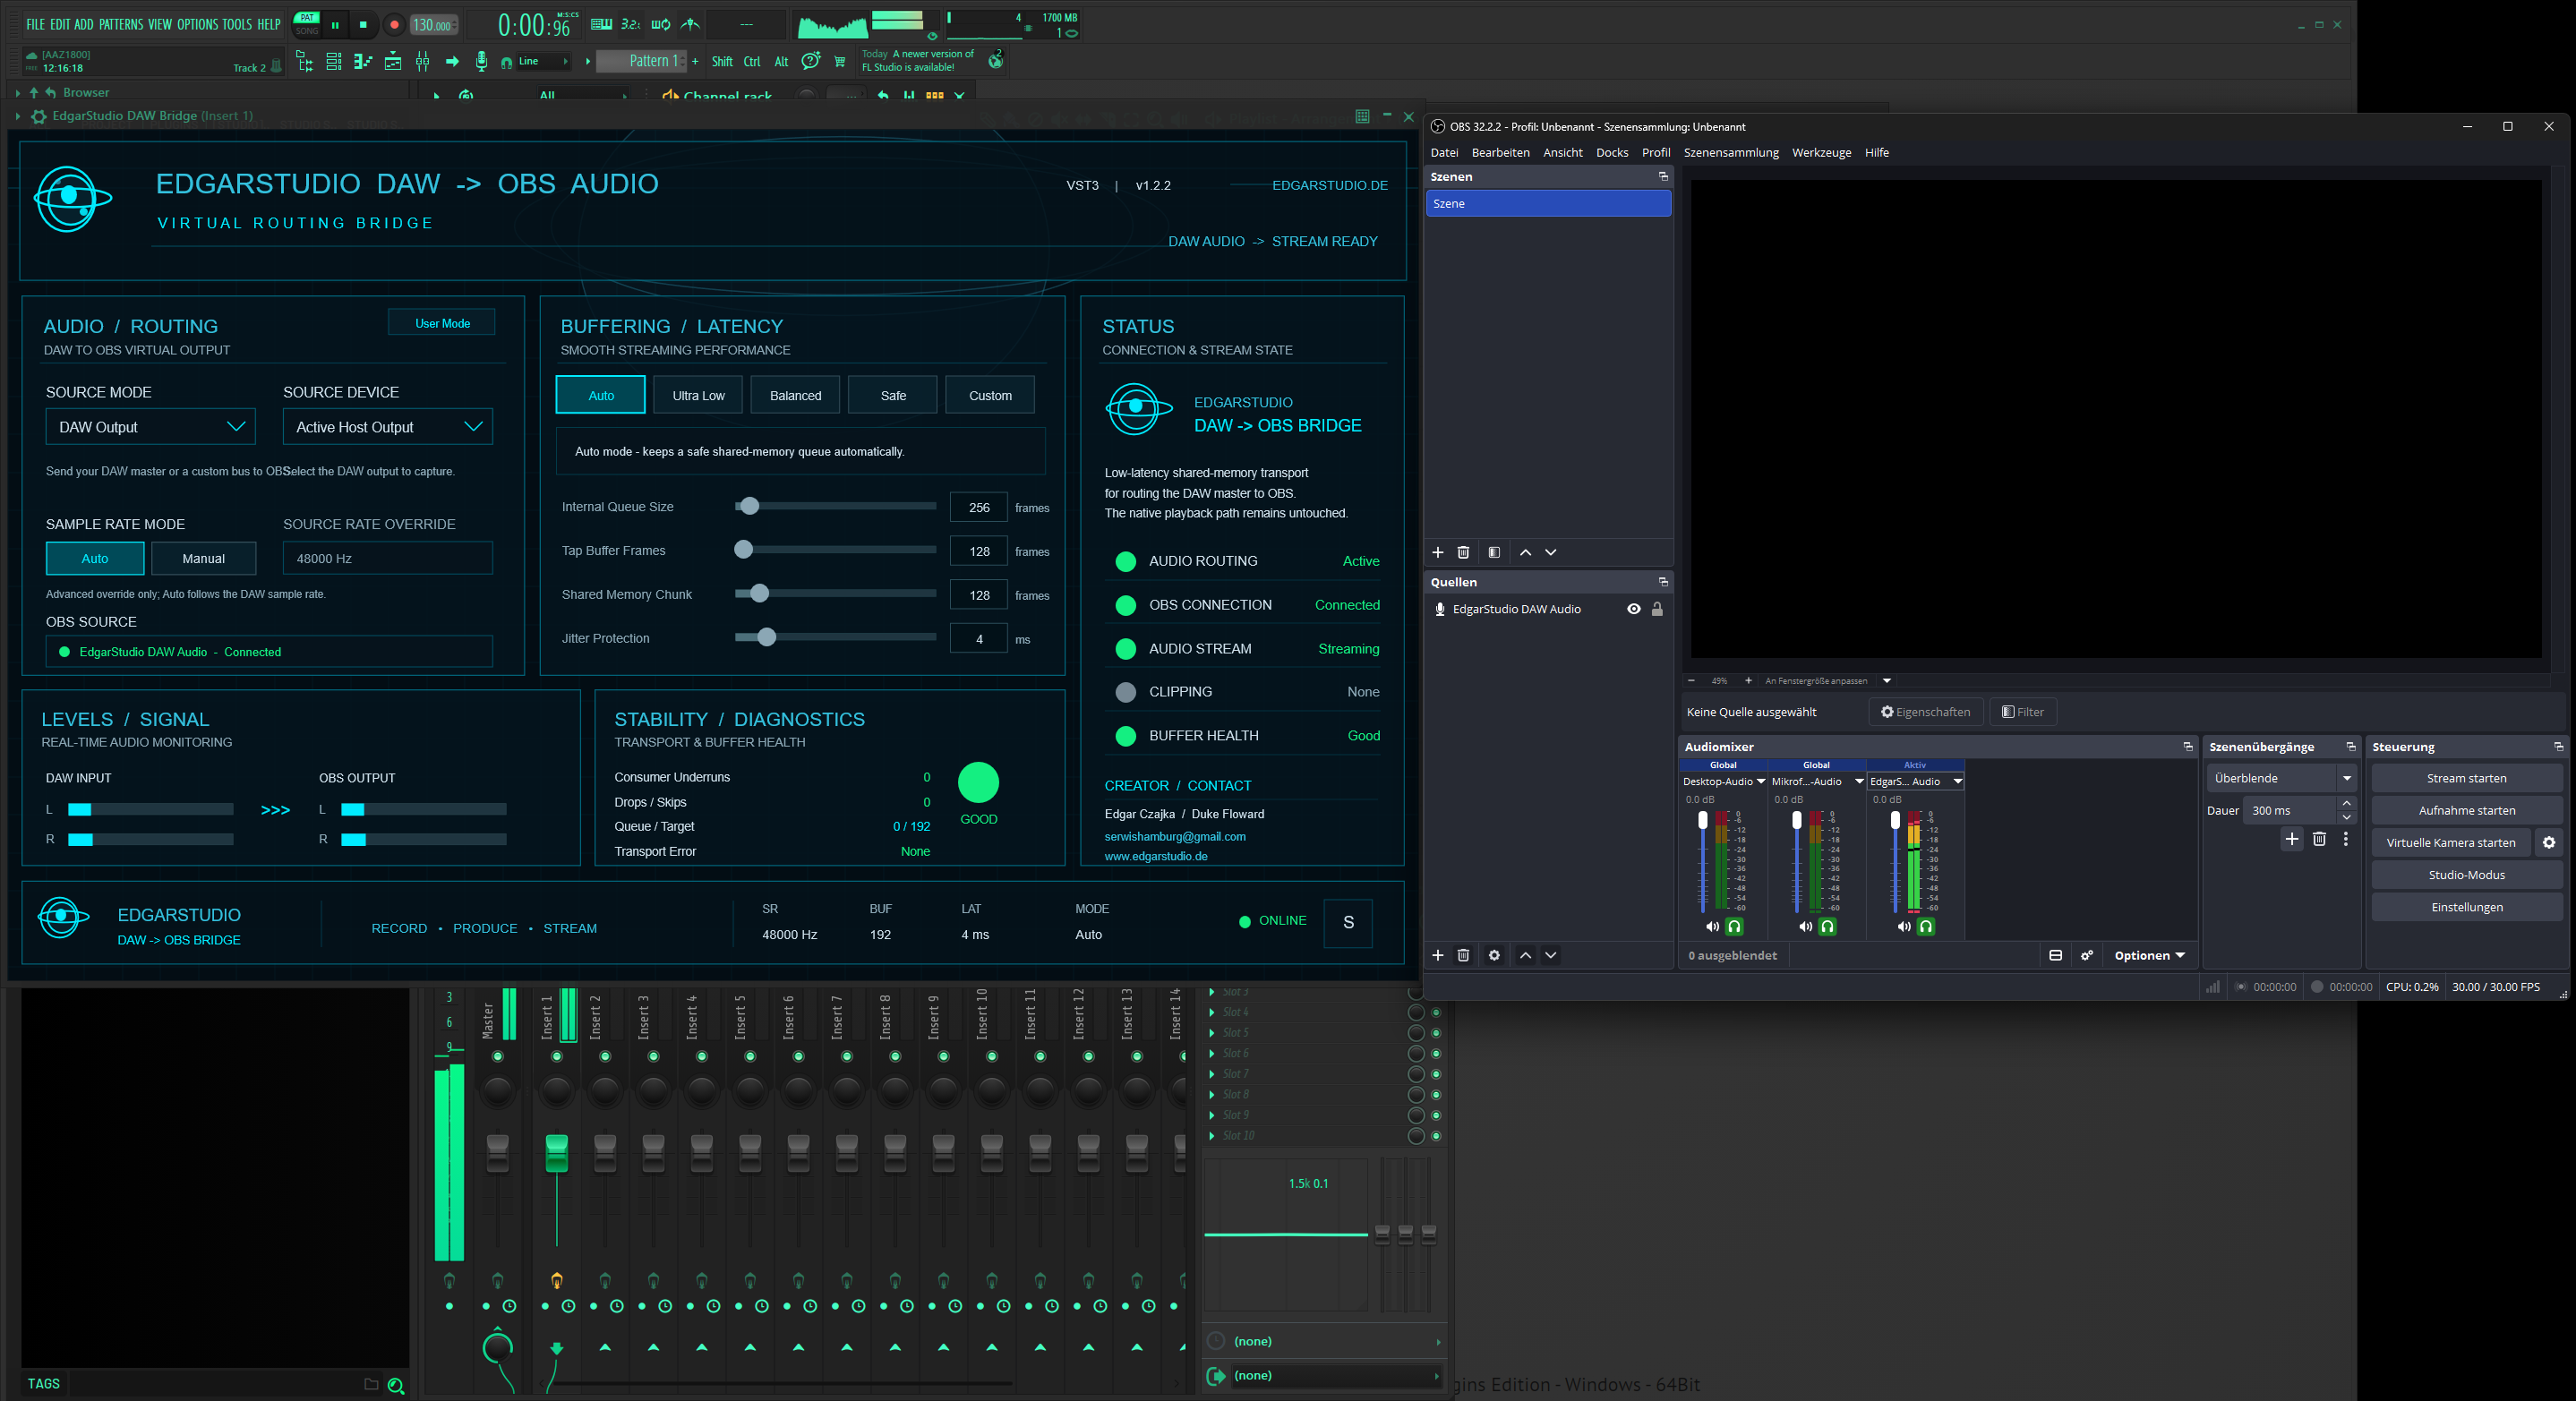Select Balanced buffering preset

point(795,395)
